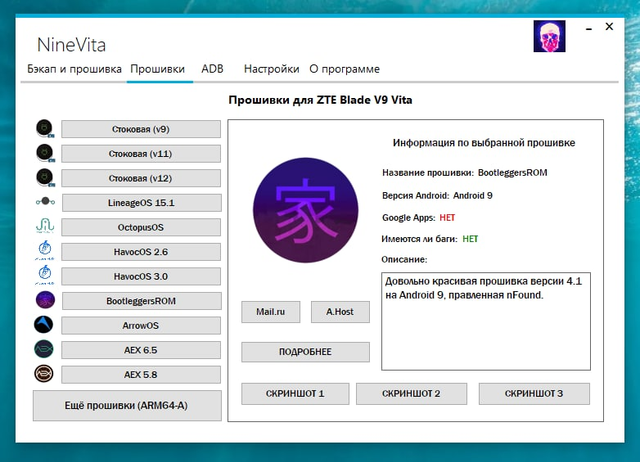Viewport: 640px width, 462px height.
Task: Click the green НЕТ next to Имеются ли баги
Action: (x=470, y=239)
